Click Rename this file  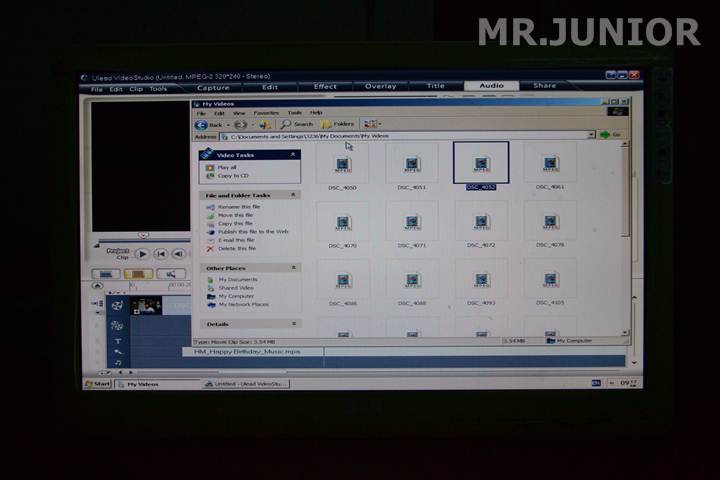pos(239,207)
